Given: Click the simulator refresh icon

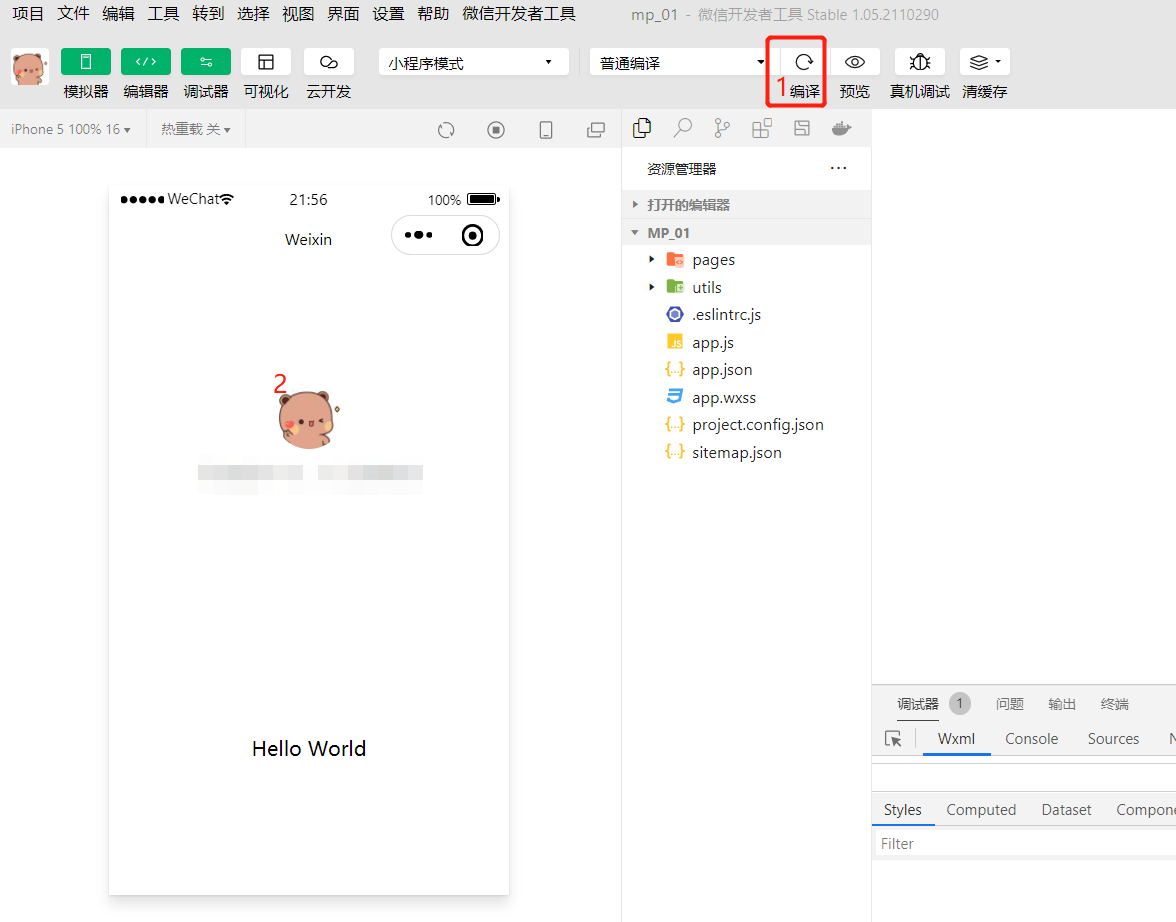Looking at the screenshot, I should point(446,130).
